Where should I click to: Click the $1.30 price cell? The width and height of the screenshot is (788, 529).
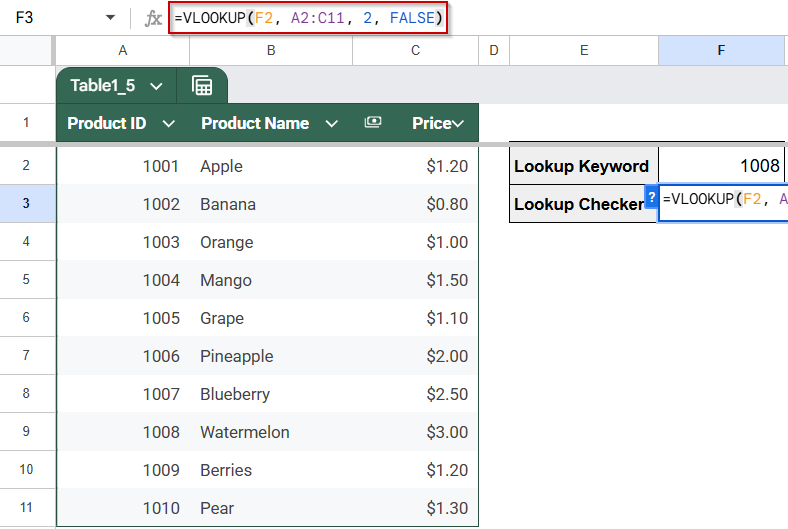click(415, 508)
